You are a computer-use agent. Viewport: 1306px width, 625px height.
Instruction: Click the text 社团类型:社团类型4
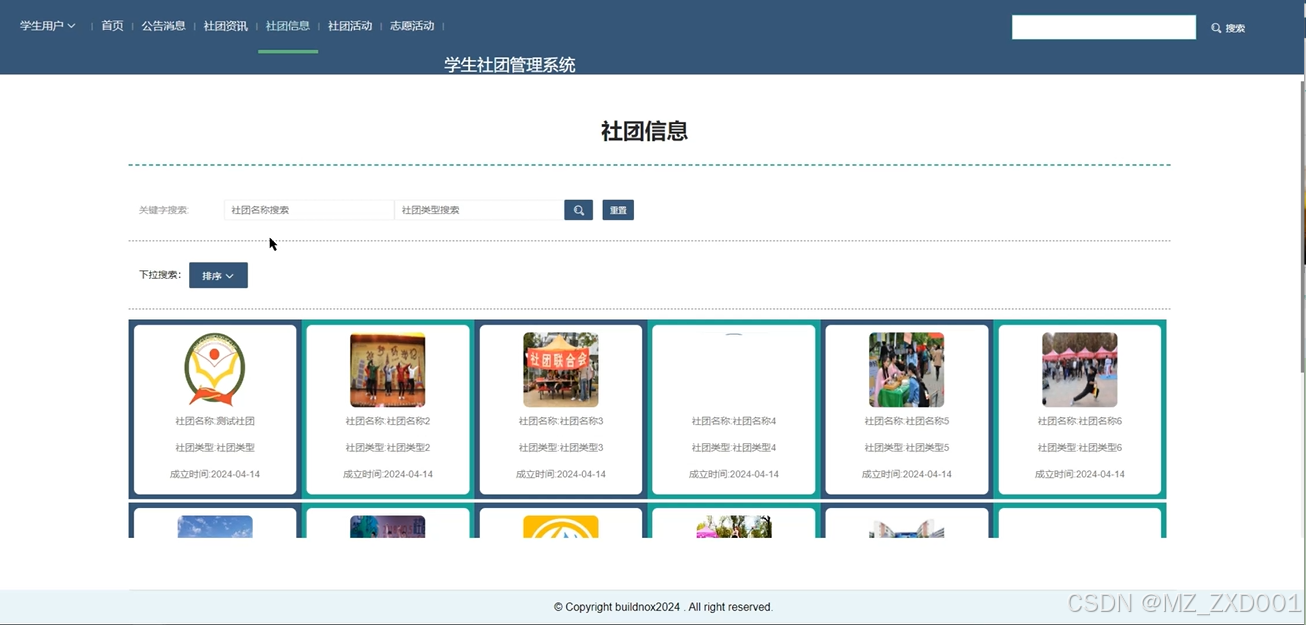pos(734,447)
